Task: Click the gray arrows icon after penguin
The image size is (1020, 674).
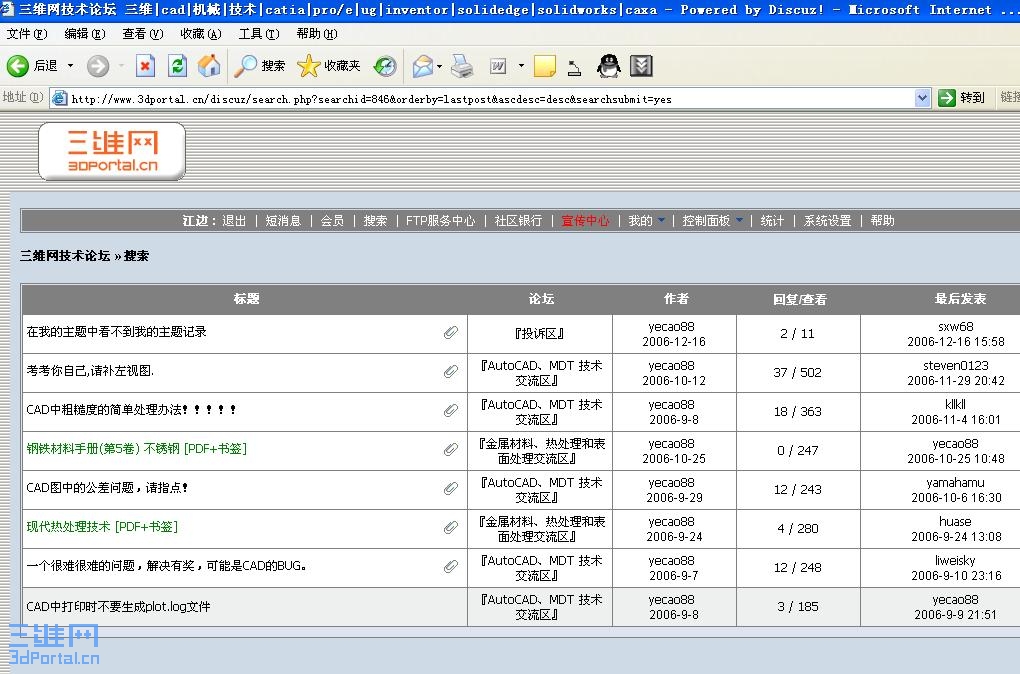Action: pos(641,66)
